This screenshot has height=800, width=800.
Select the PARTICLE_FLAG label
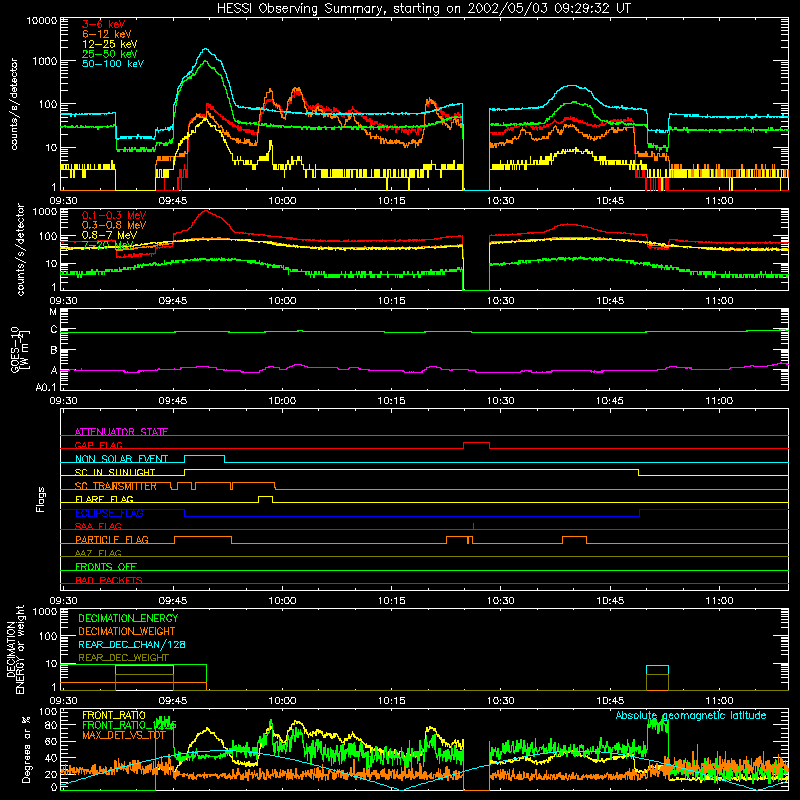pyautogui.click(x=112, y=539)
